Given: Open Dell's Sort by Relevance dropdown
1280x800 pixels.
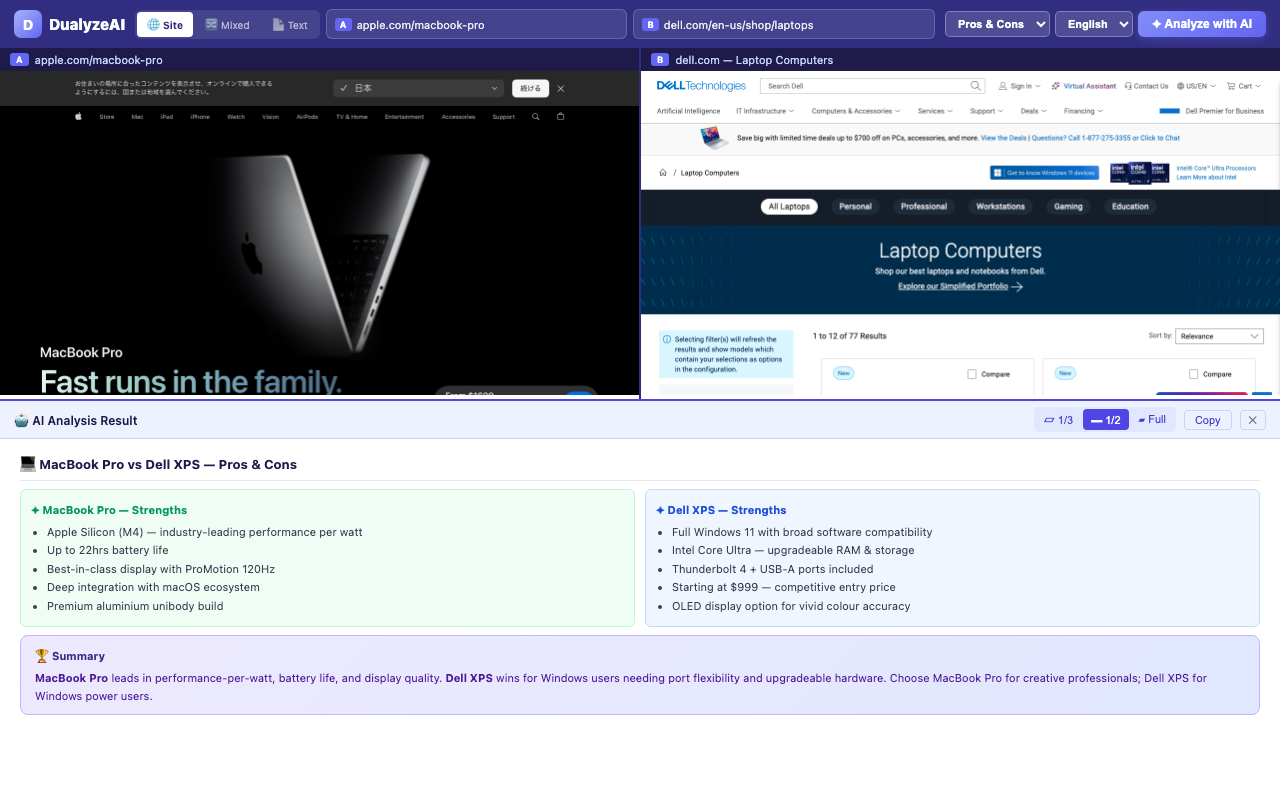Looking at the screenshot, I should pos(1219,336).
